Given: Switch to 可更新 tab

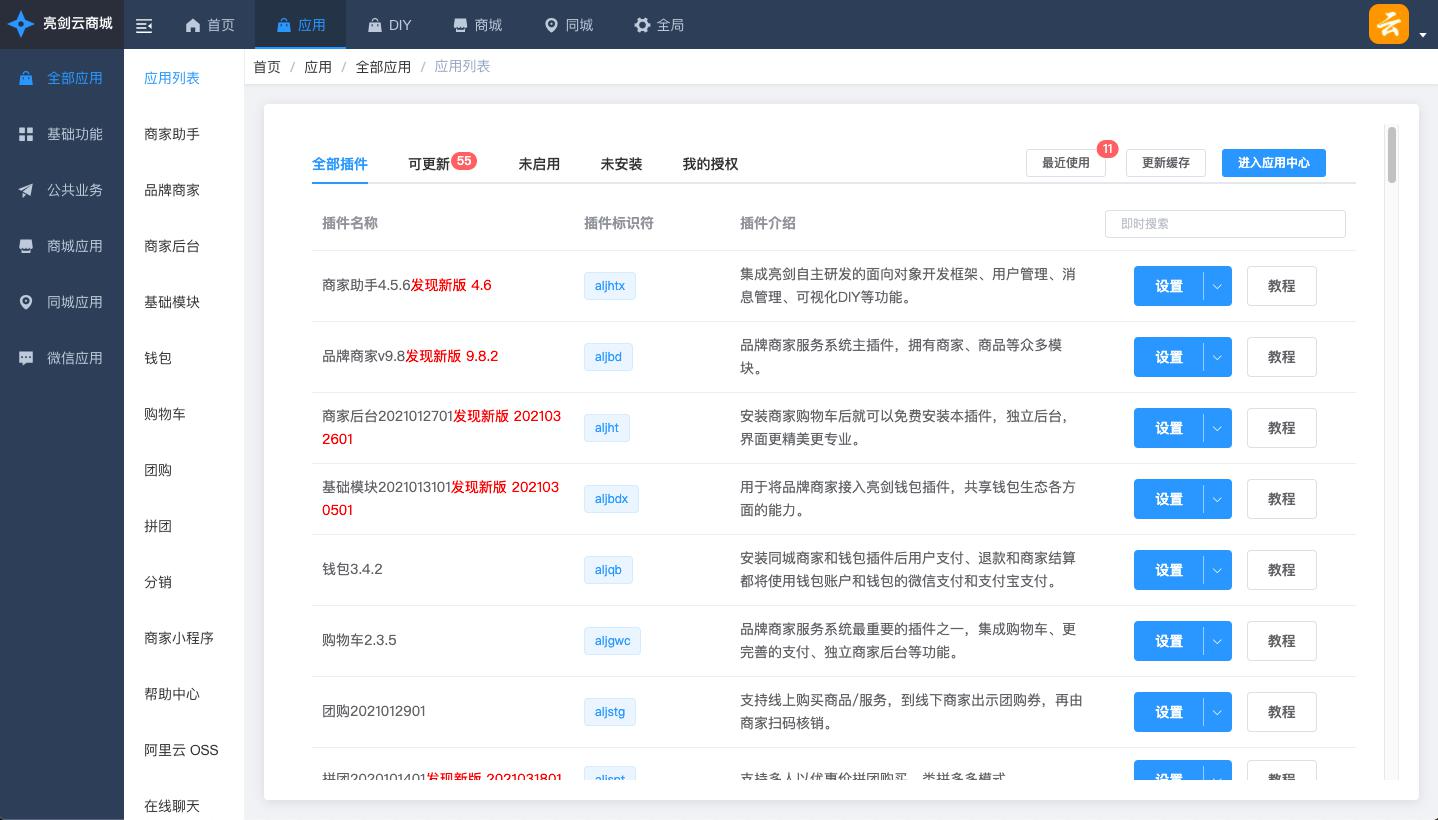Looking at the screenshot, I should pyautogui.click(x=429, y=164).
